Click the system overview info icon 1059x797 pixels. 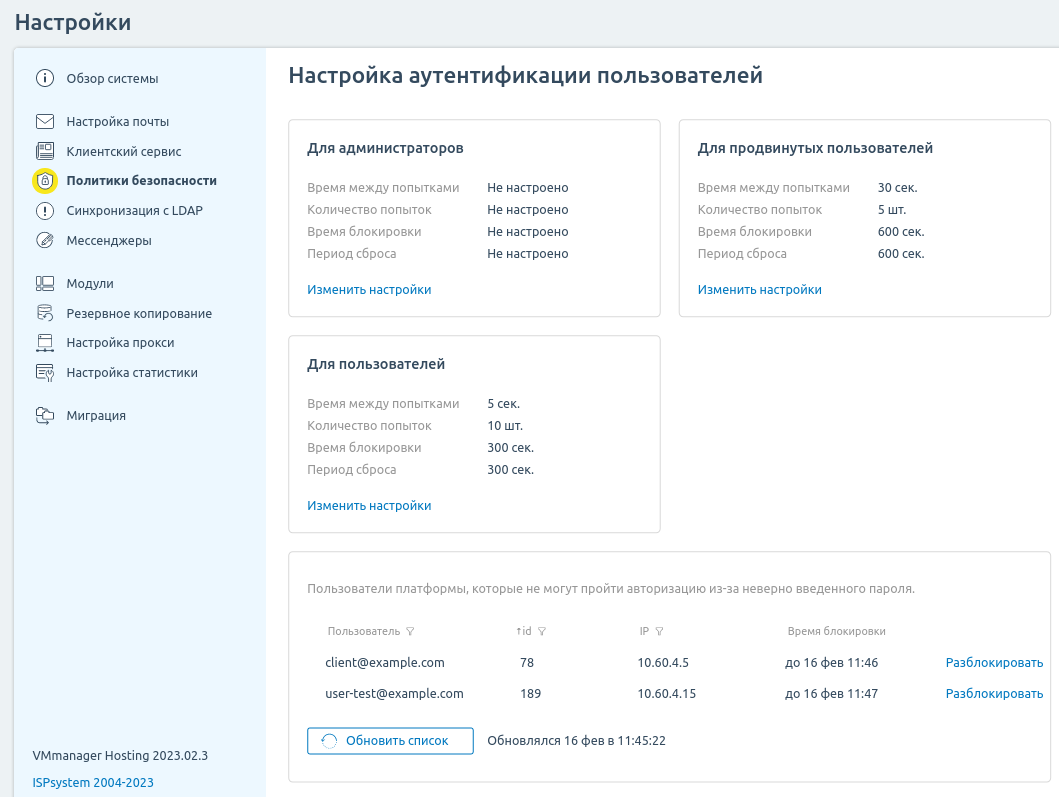[x=45, y=78]
